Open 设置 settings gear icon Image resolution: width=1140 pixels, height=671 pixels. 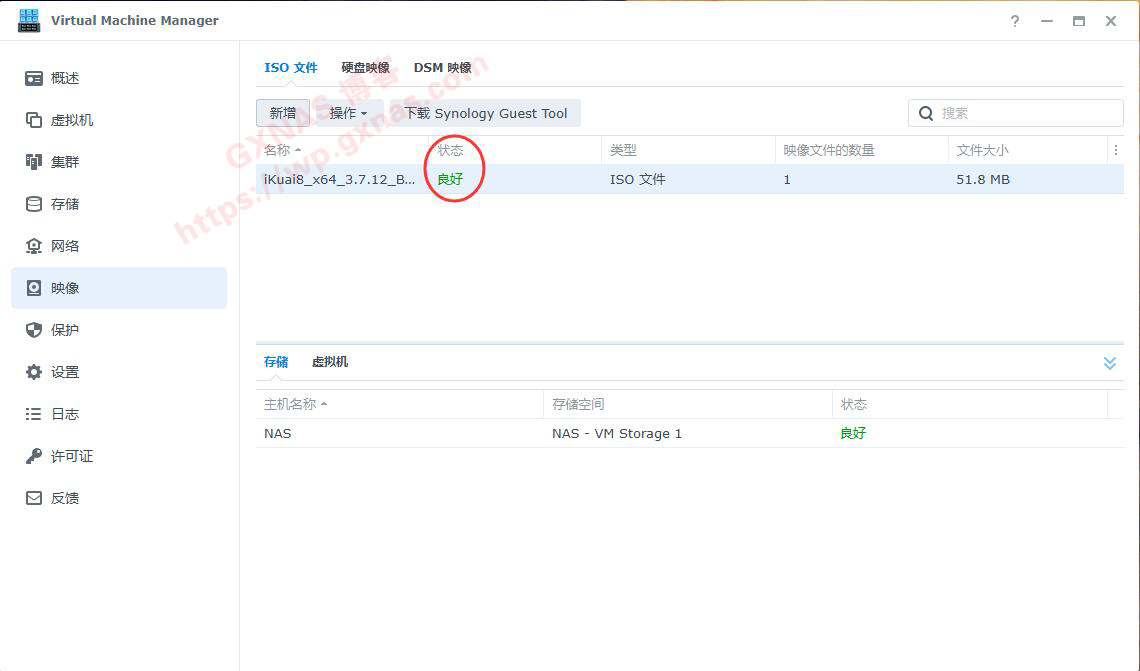point(34,372)
